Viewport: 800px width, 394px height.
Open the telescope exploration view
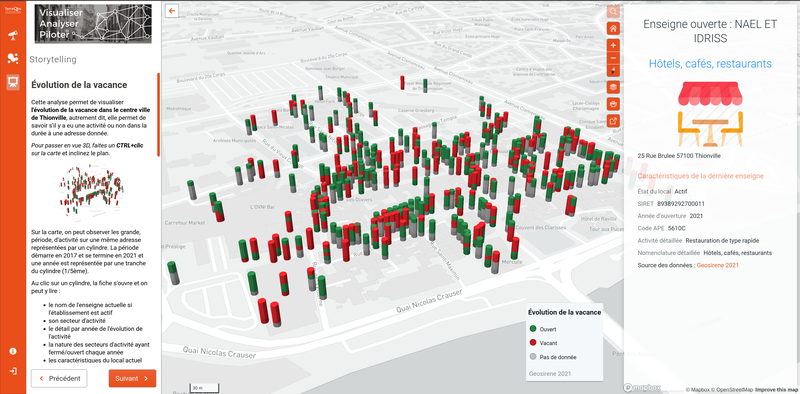coord(13,35)
